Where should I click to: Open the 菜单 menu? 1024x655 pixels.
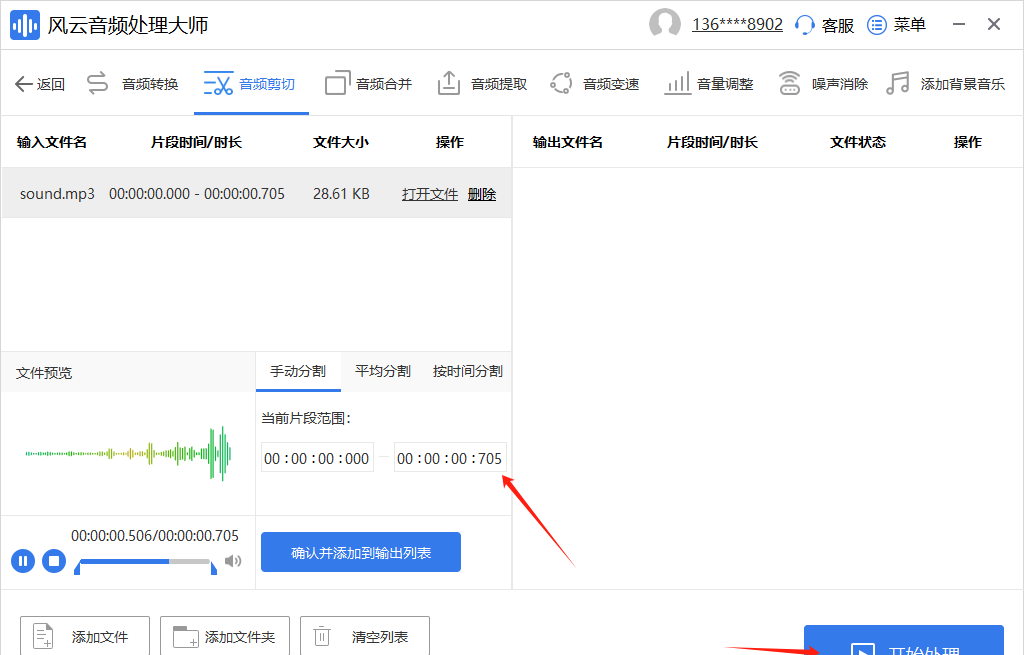click(896, 25)
